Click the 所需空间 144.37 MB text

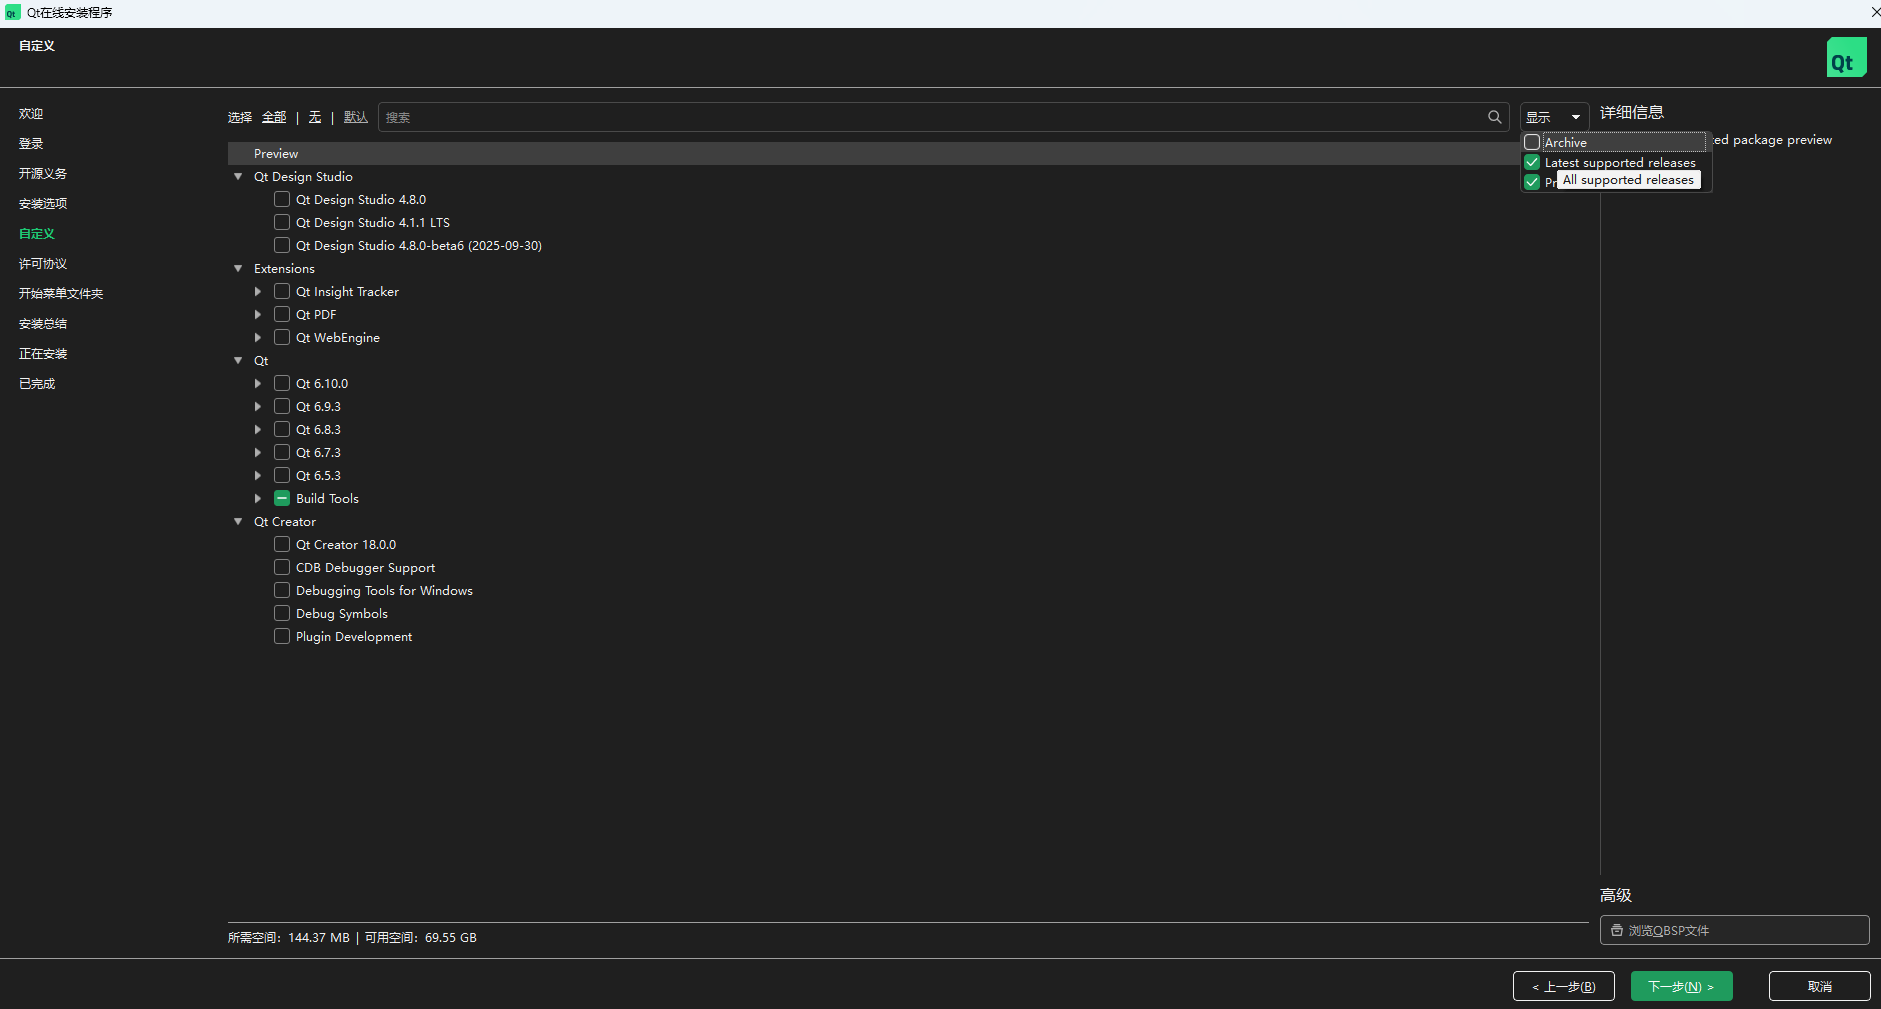click(289, 938)
